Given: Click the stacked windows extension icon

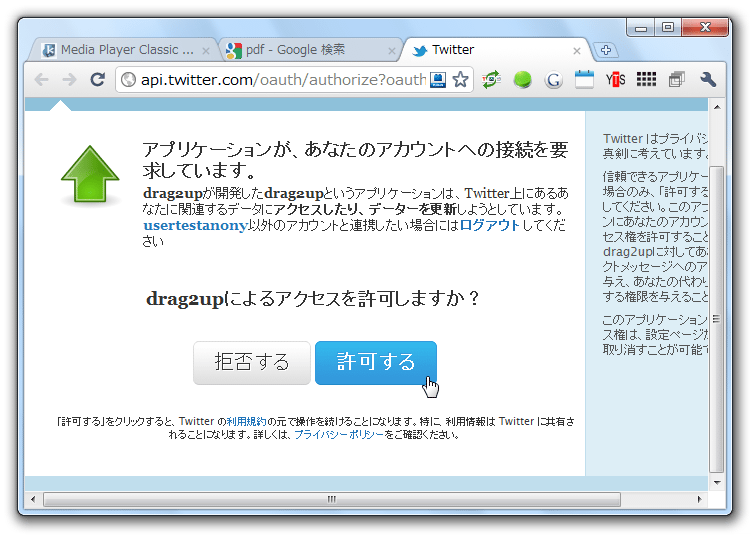Looking at the screenshot, I should pyautogui.click(x=677, y=79).
